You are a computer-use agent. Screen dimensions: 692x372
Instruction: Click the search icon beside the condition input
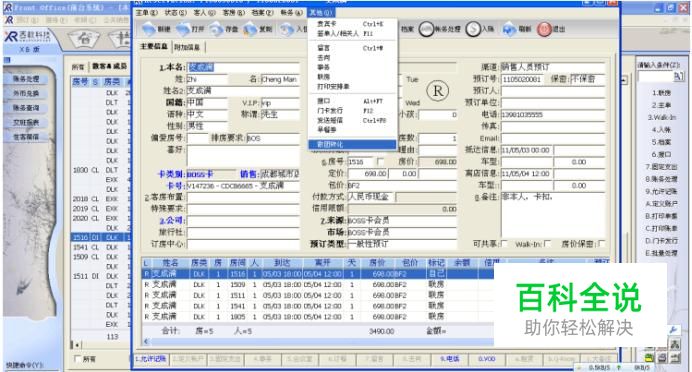tap(678, 76)
